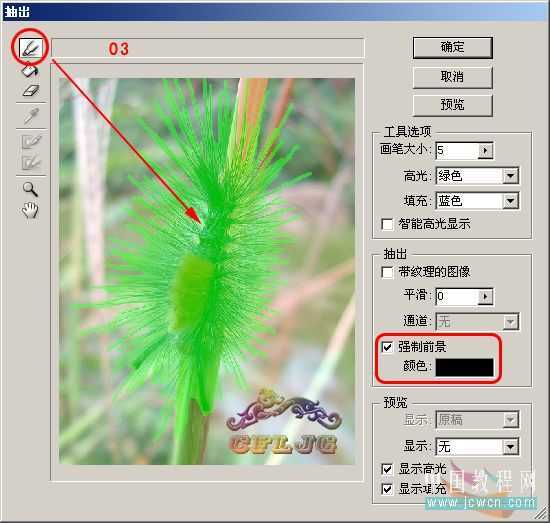Screen dimensions: 550x523
Task: Click the 取消 button
Action: pyautogui.click(x=452, y=77)
